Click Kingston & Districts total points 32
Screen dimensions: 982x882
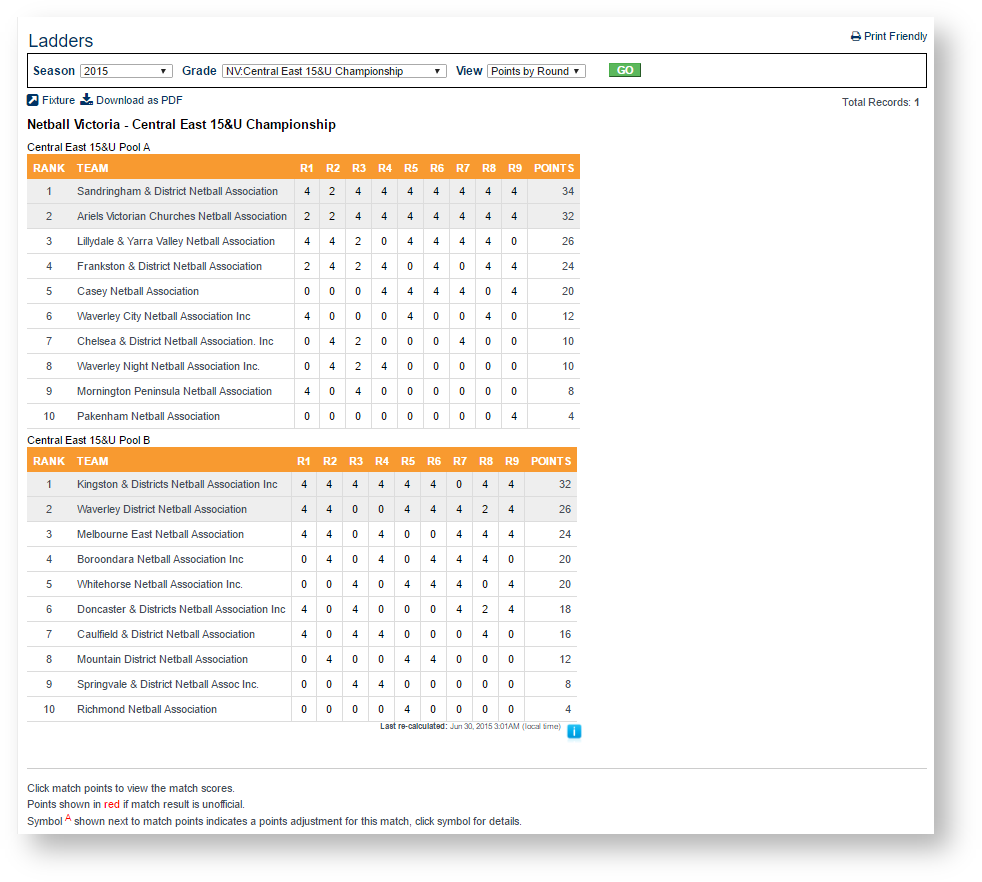564,484
